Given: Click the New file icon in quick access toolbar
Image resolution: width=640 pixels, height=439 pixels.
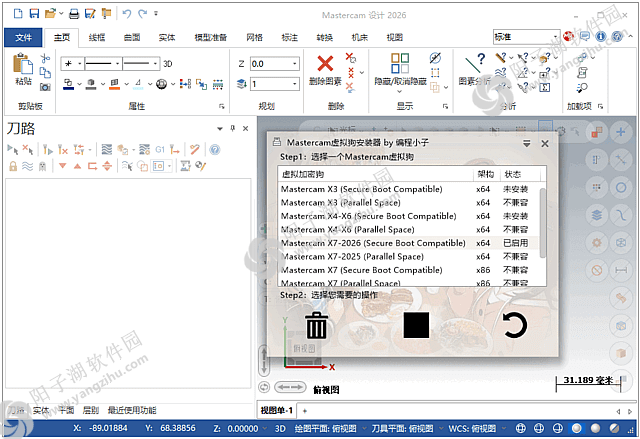Looking at the screenshot, I should click(18, 14).
